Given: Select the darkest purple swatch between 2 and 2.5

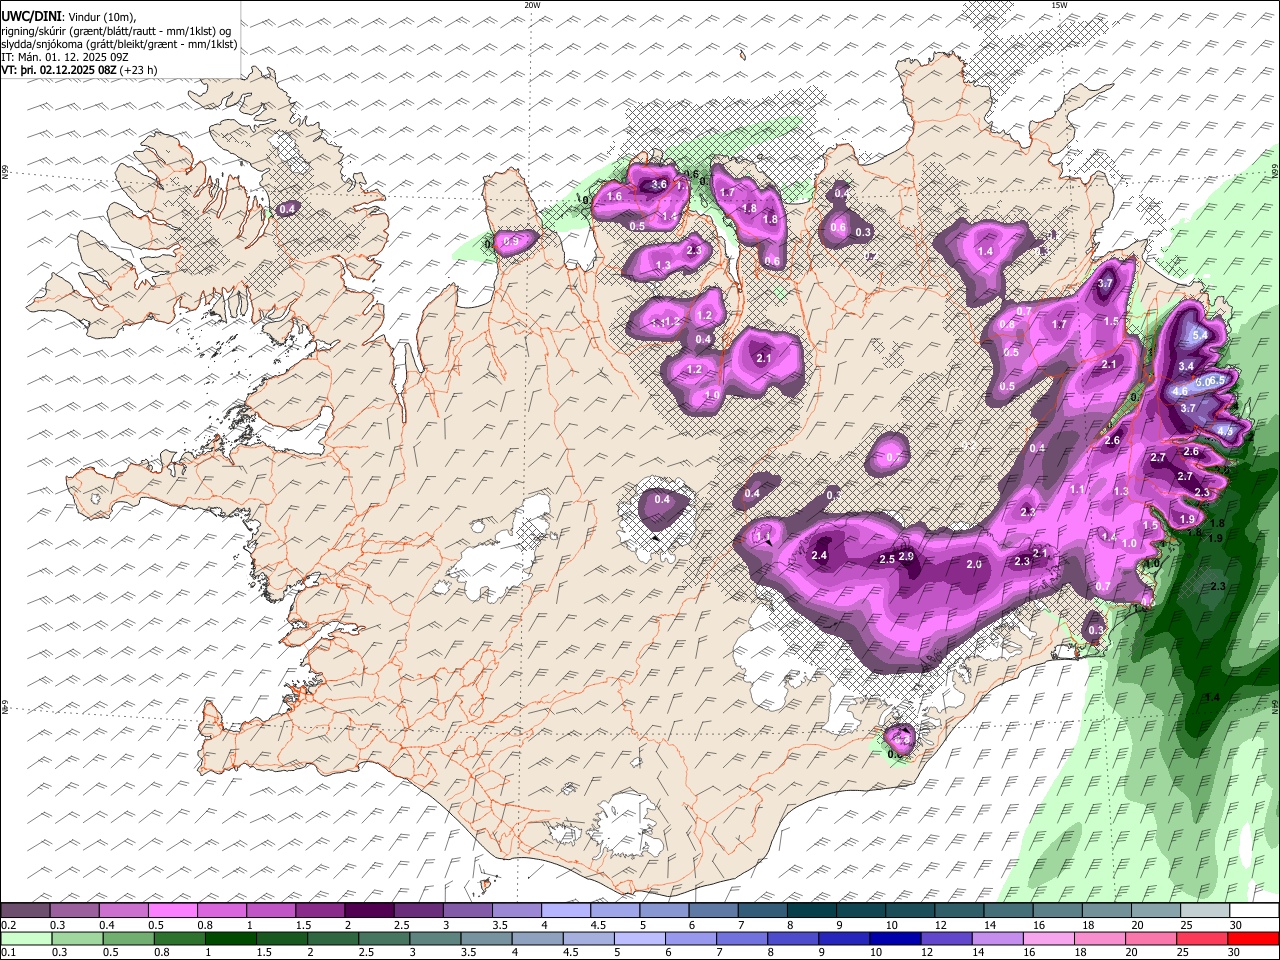Looking at the screenshot, I should (x=369, y=911).
